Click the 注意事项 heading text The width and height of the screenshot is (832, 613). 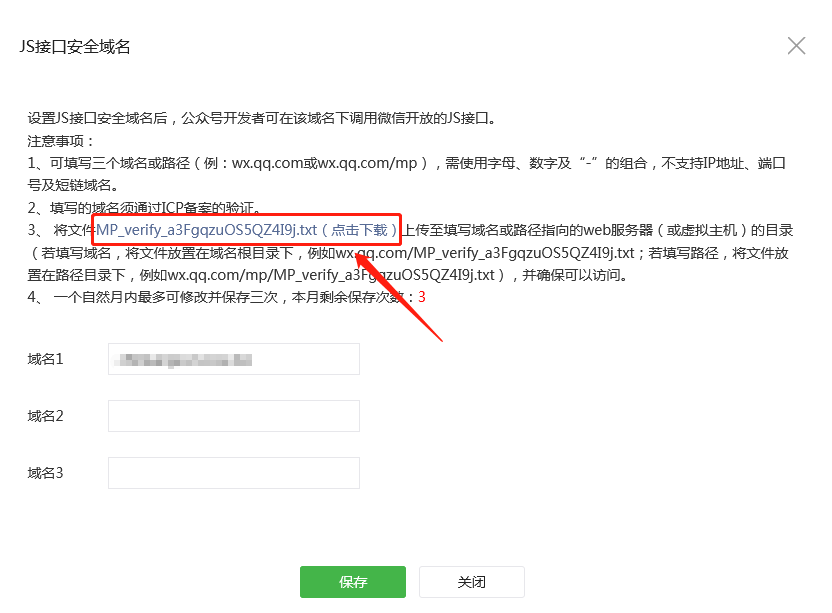[x=60, y=141]
